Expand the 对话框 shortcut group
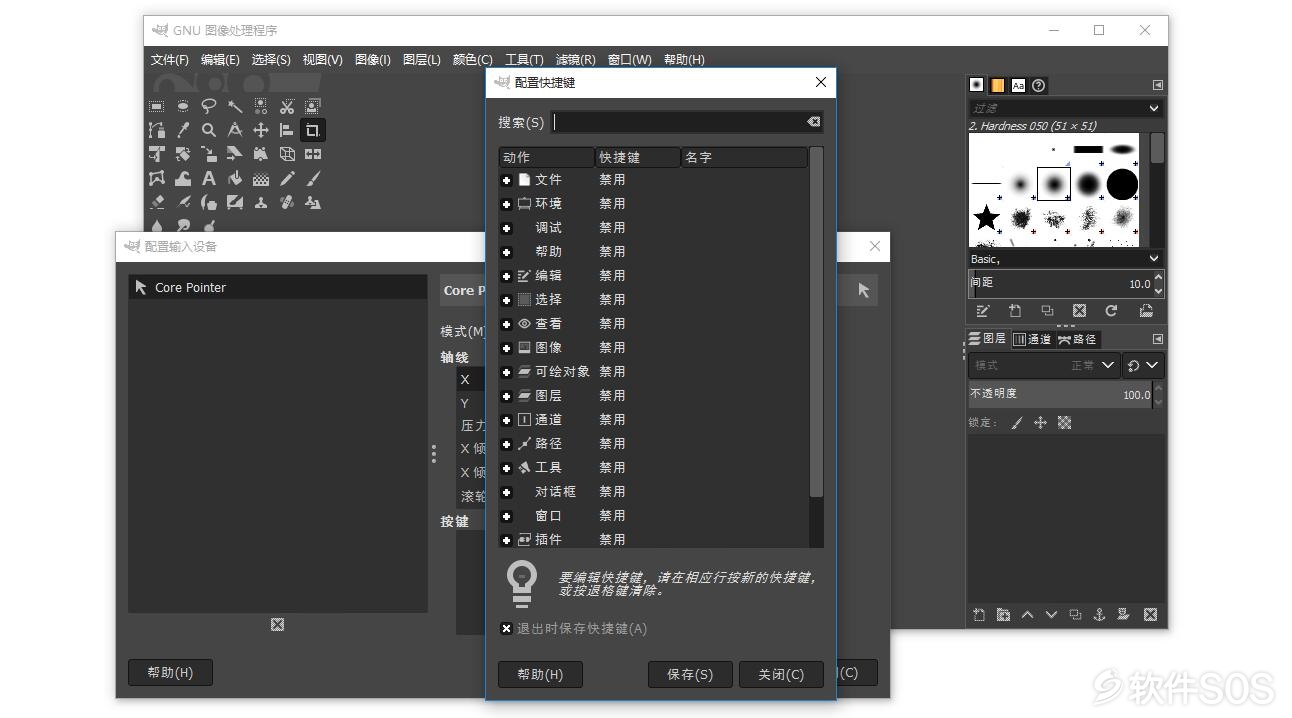 [506, 492]
